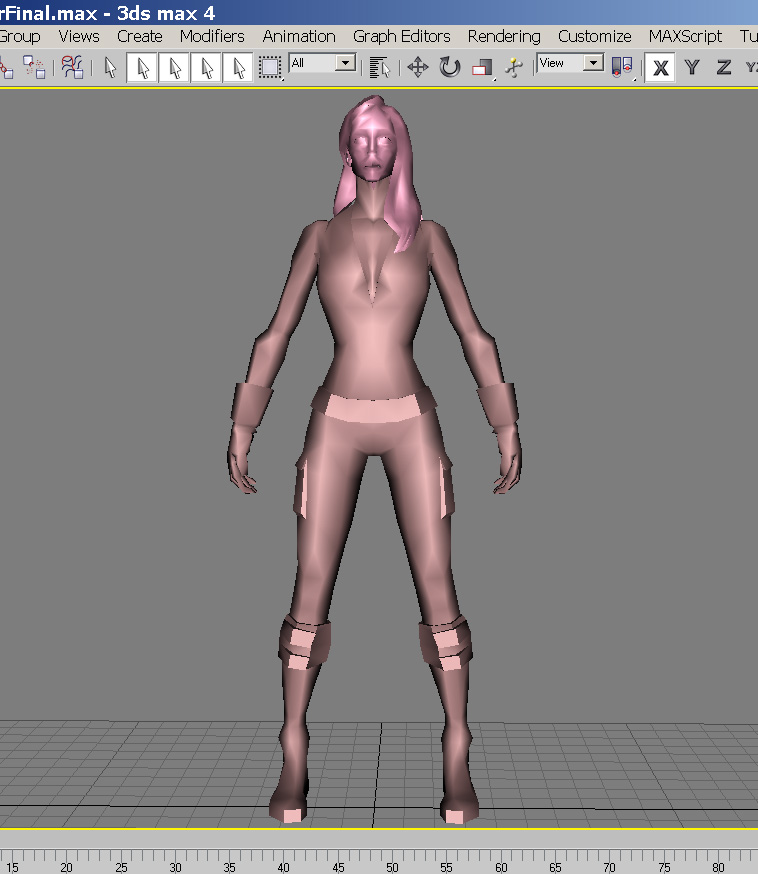Toggle the Z axis constraint
The width and height of the screenshot is (758, 874).
click(723, 68)
